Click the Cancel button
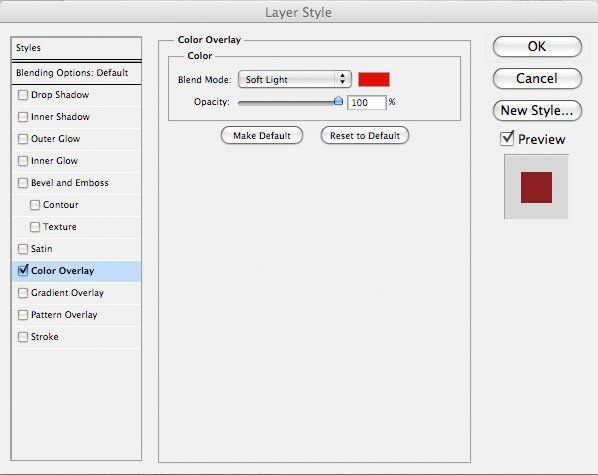 coord(537,79)
